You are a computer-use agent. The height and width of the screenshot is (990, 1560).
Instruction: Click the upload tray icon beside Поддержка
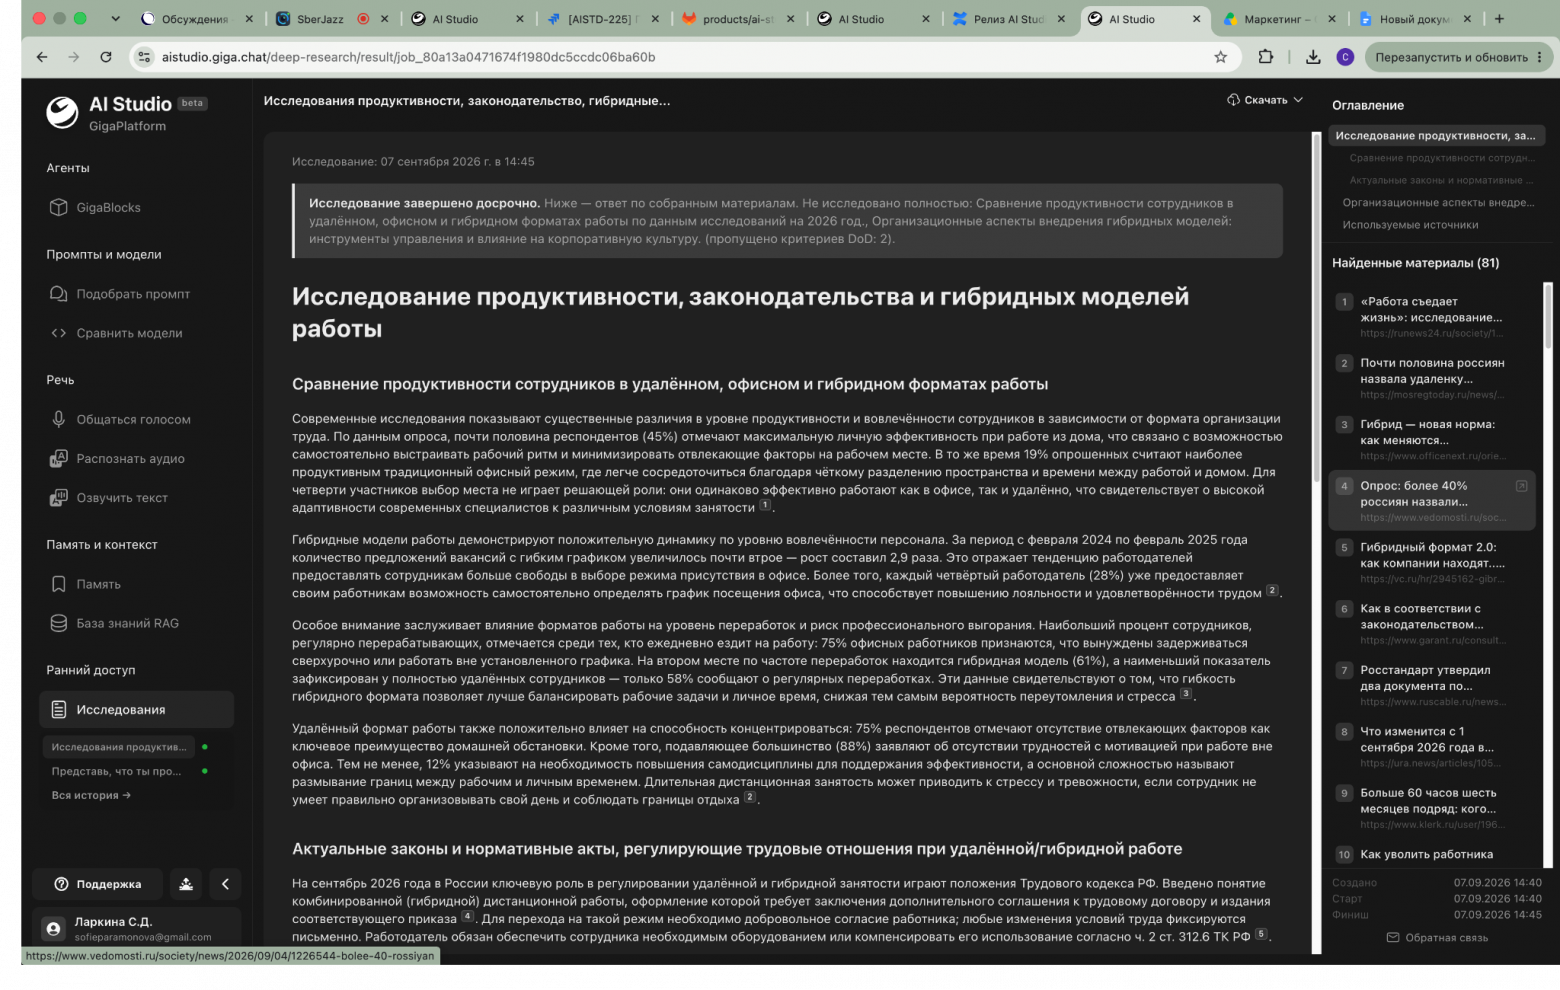pyautogui.click(x=186, y=884)
